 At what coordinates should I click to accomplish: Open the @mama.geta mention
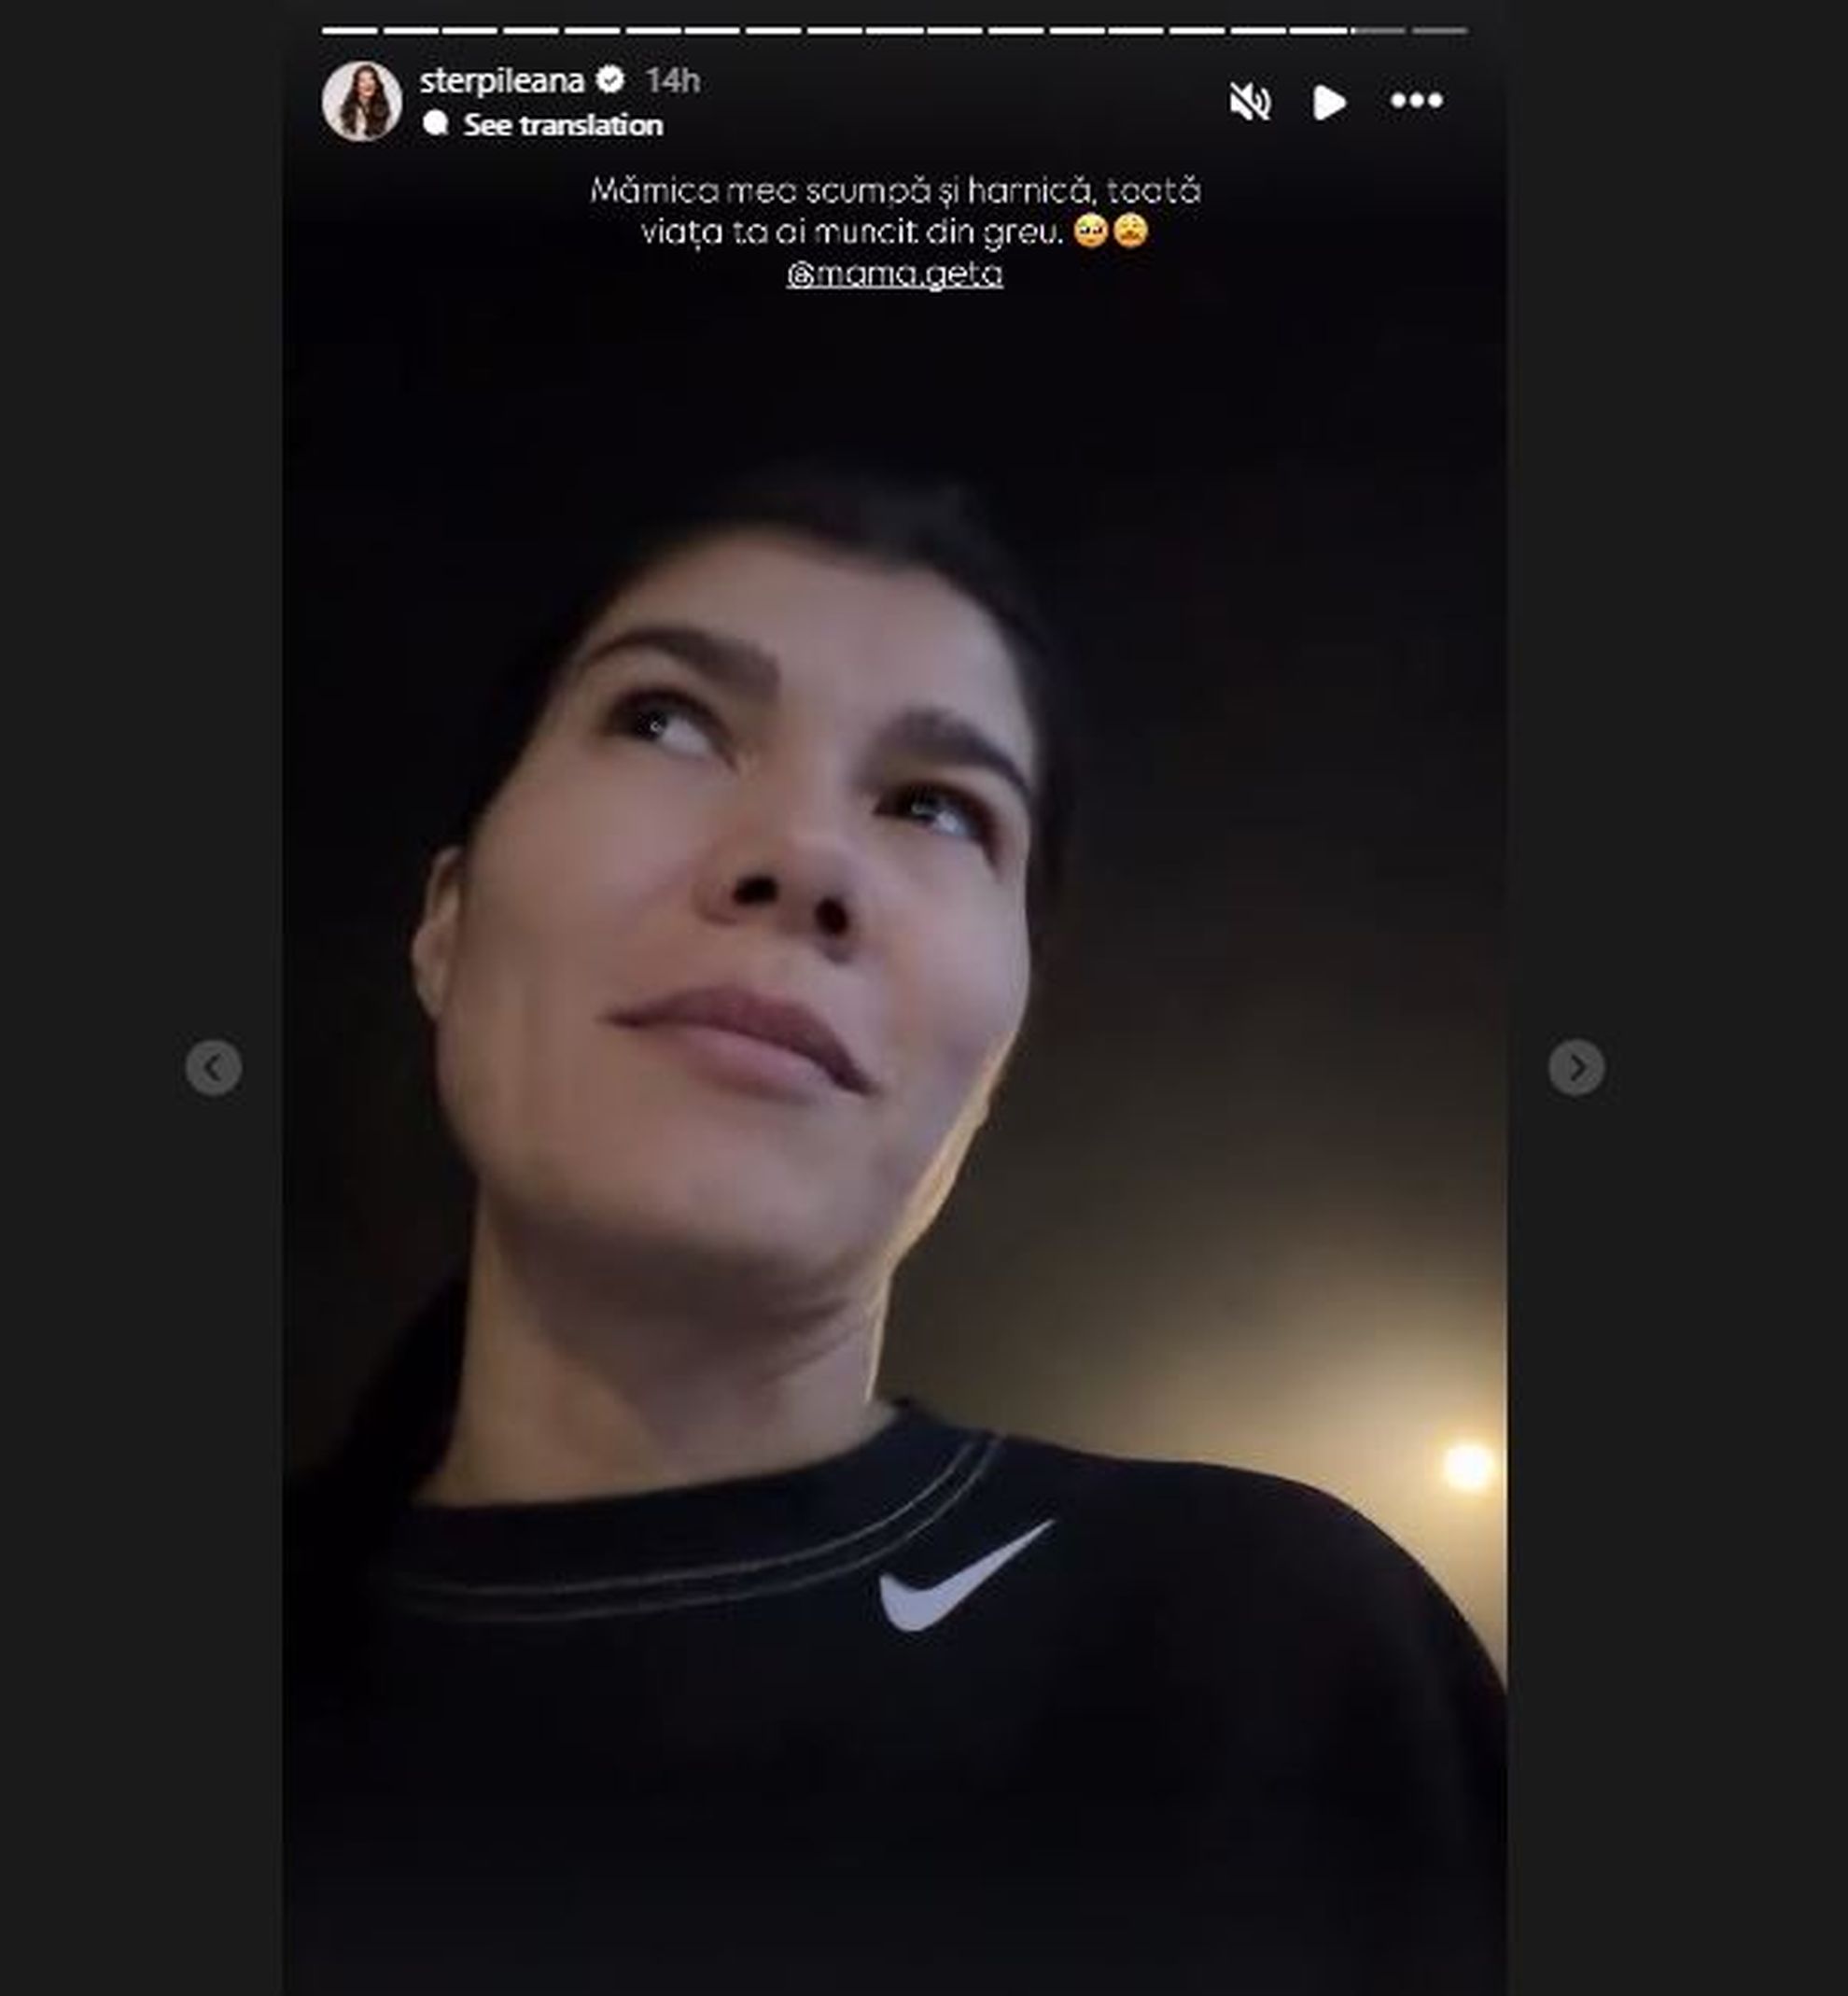tap(894, 274)
